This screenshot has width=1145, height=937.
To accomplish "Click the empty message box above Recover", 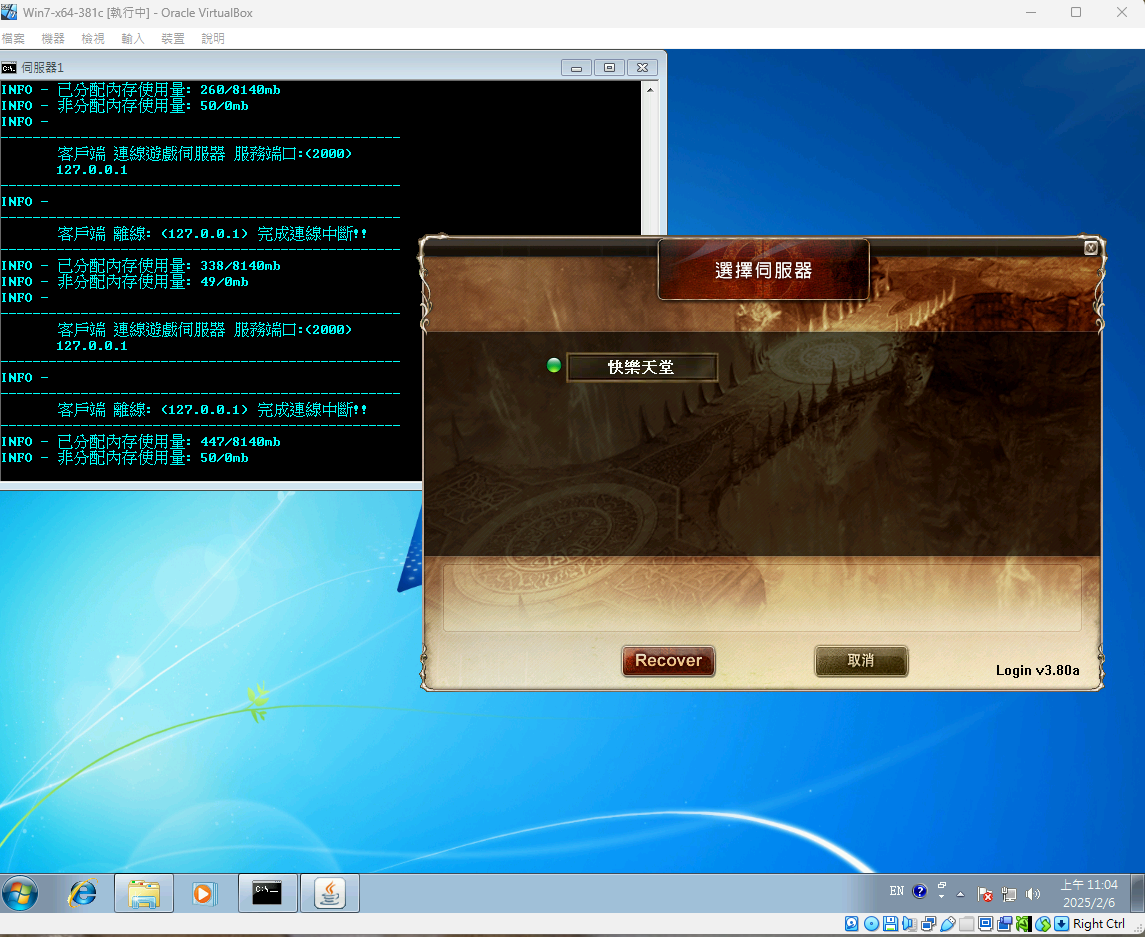I will pyautogui.click(x=762, y=597).
